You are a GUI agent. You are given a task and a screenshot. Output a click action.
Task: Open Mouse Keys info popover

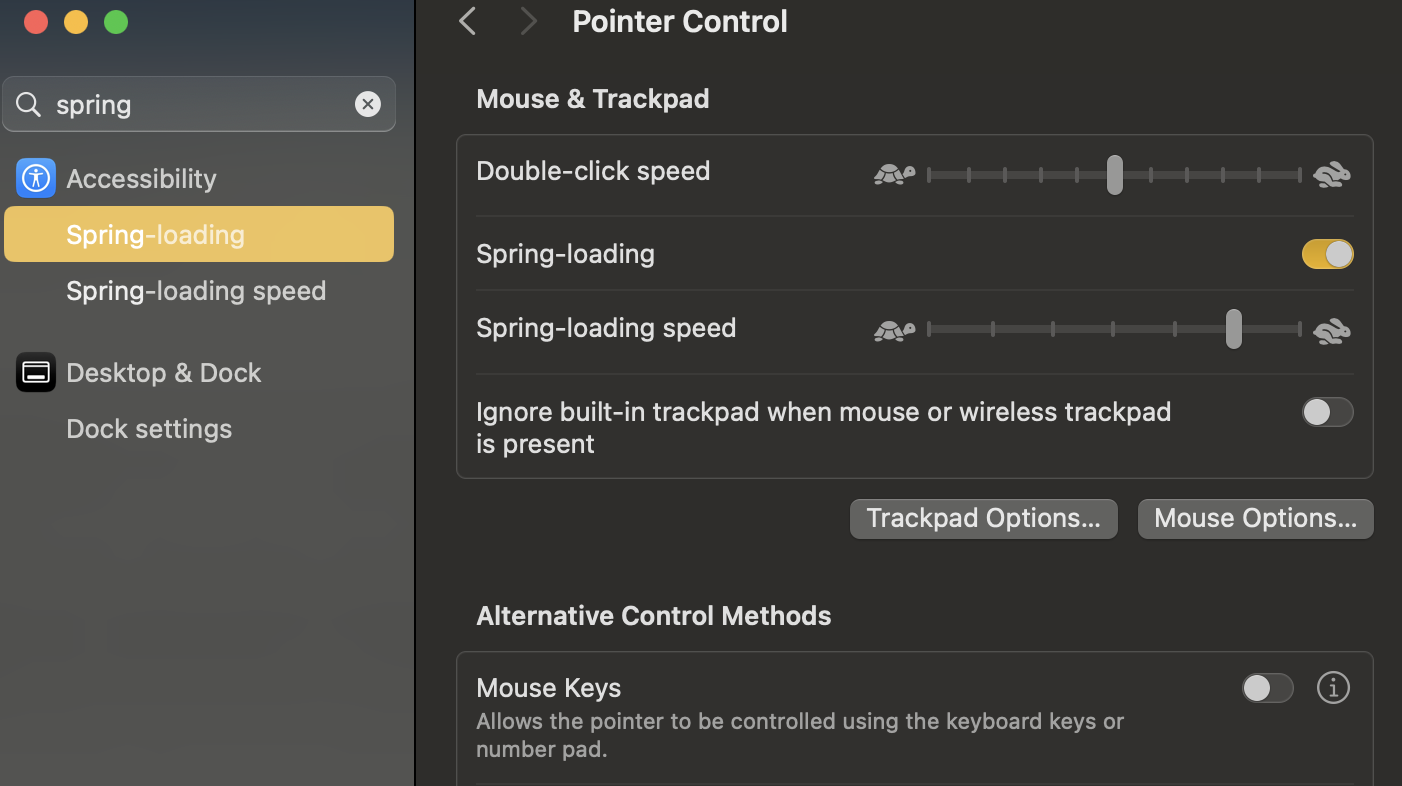tap(1333, 687)
